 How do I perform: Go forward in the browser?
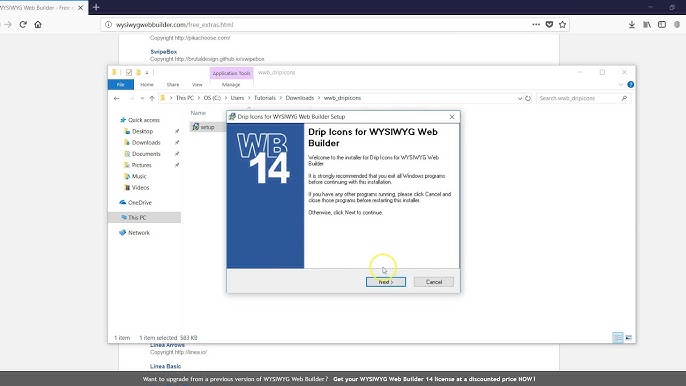point(8,25)
